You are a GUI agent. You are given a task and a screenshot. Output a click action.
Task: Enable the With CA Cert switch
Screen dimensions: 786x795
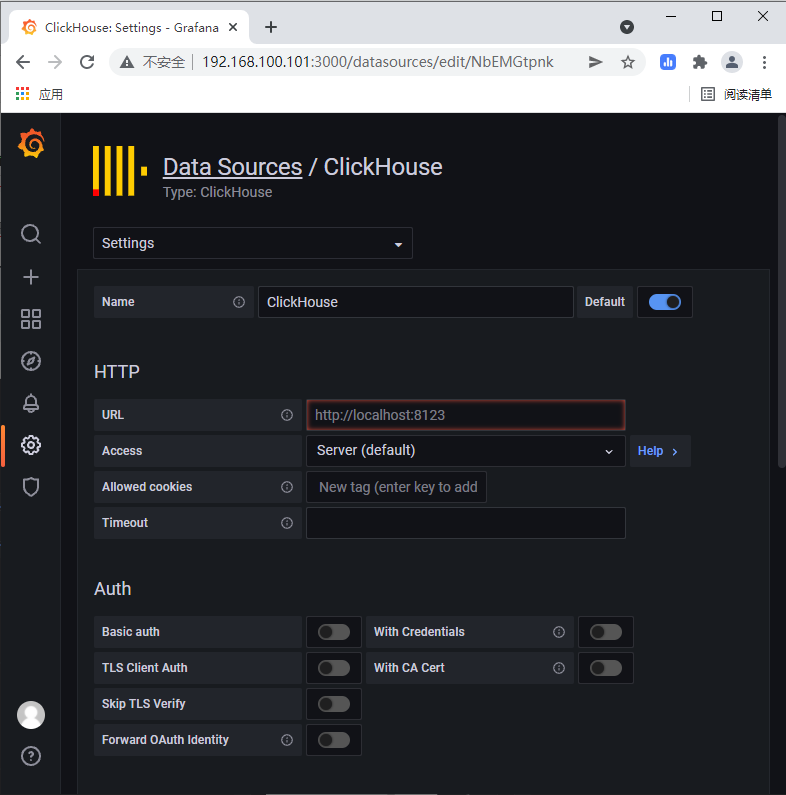pos(605,668)
